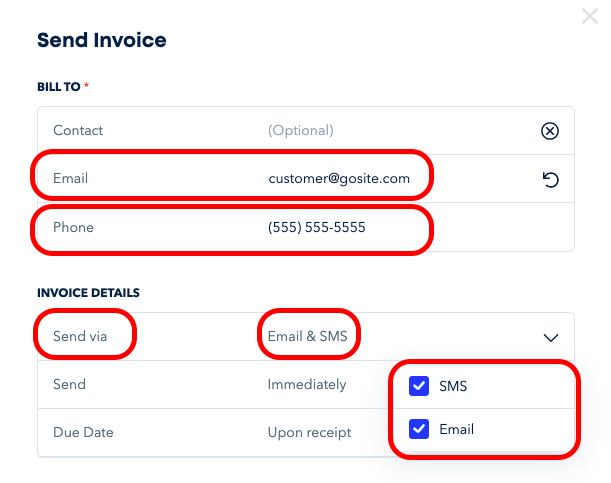Click the Immediately send timing value
The width and height of the screenshot is (611, 483).
click(x=307, y=384)
